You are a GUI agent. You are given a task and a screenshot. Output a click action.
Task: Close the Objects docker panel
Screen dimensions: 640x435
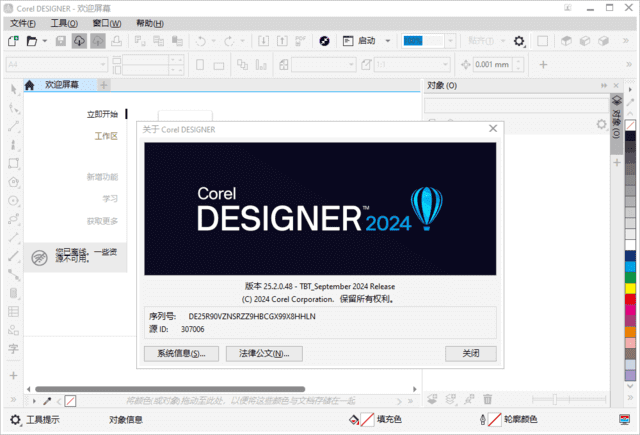point(616,85)
